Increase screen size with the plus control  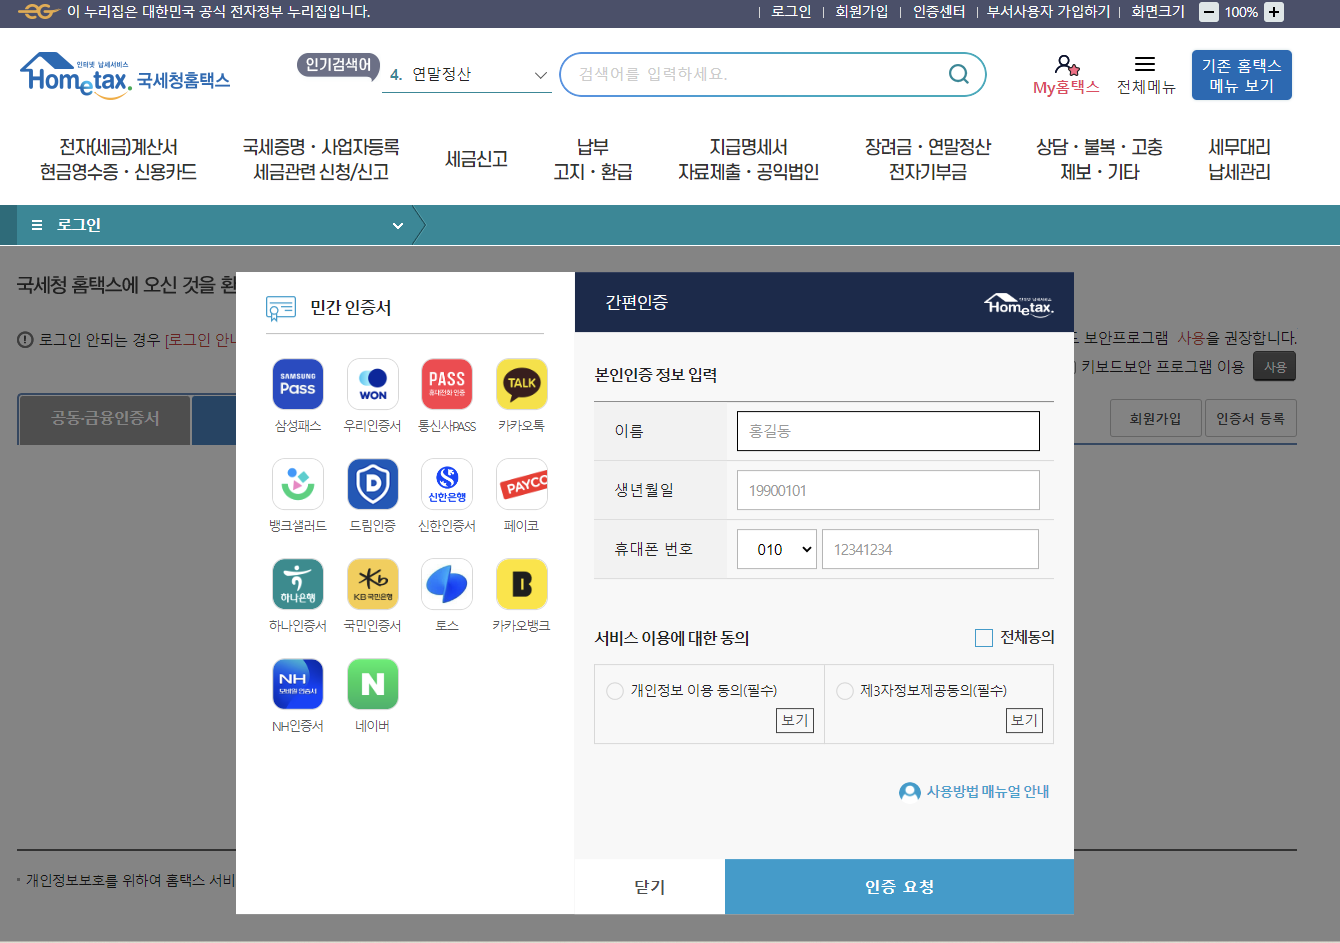point(1273,12)
